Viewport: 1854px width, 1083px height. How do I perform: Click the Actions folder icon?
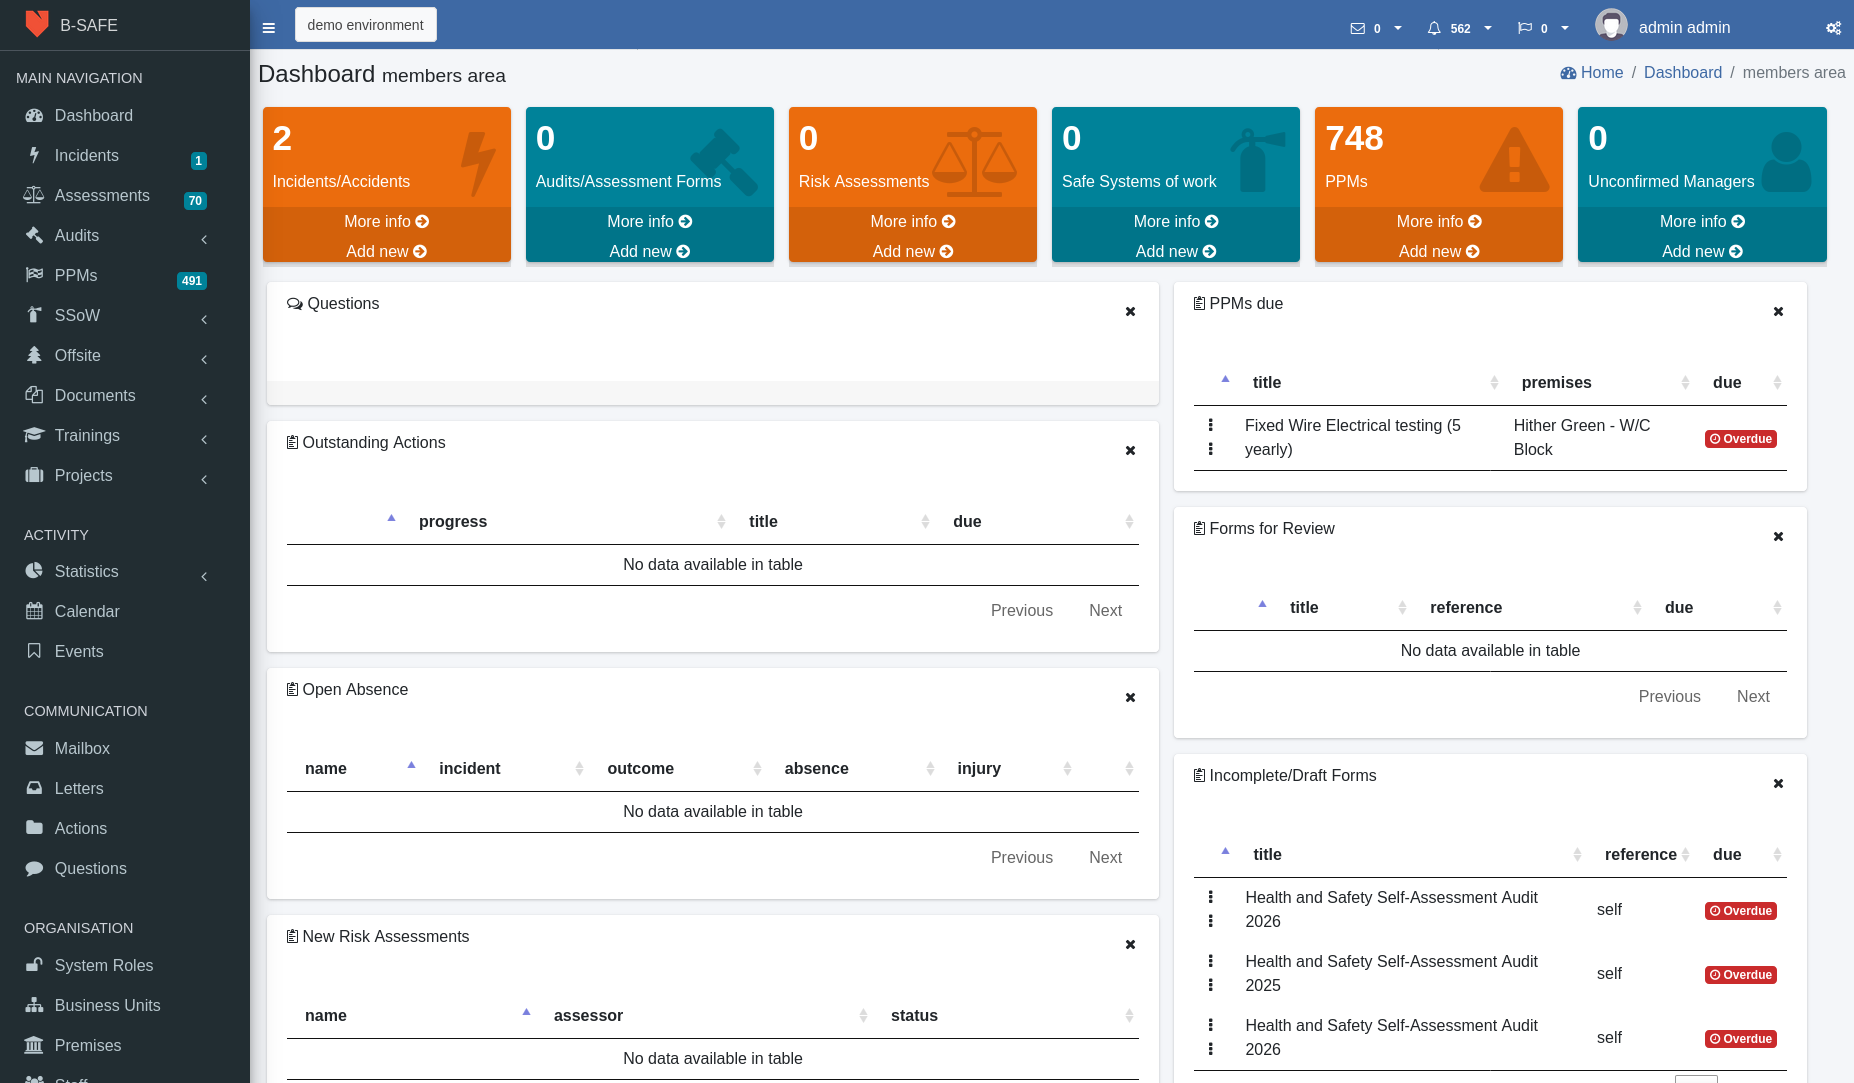coord(34,828)
